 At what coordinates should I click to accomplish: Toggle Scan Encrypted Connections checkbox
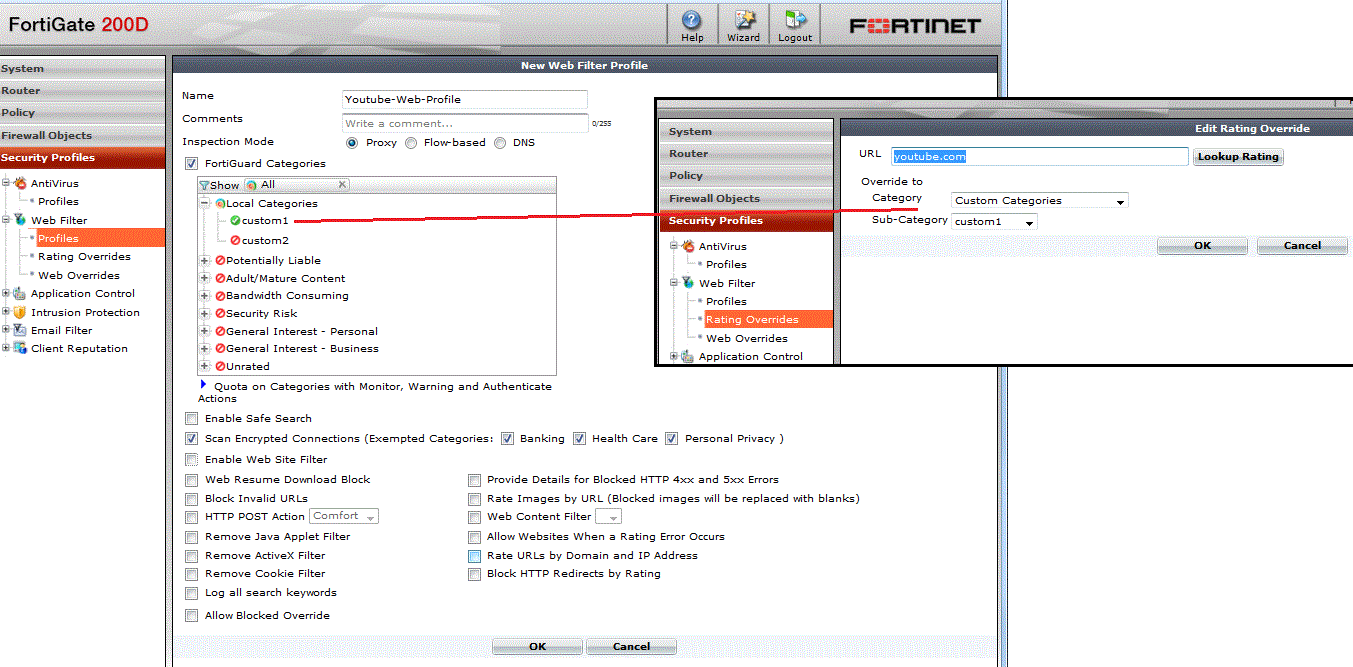pos(192,439)
